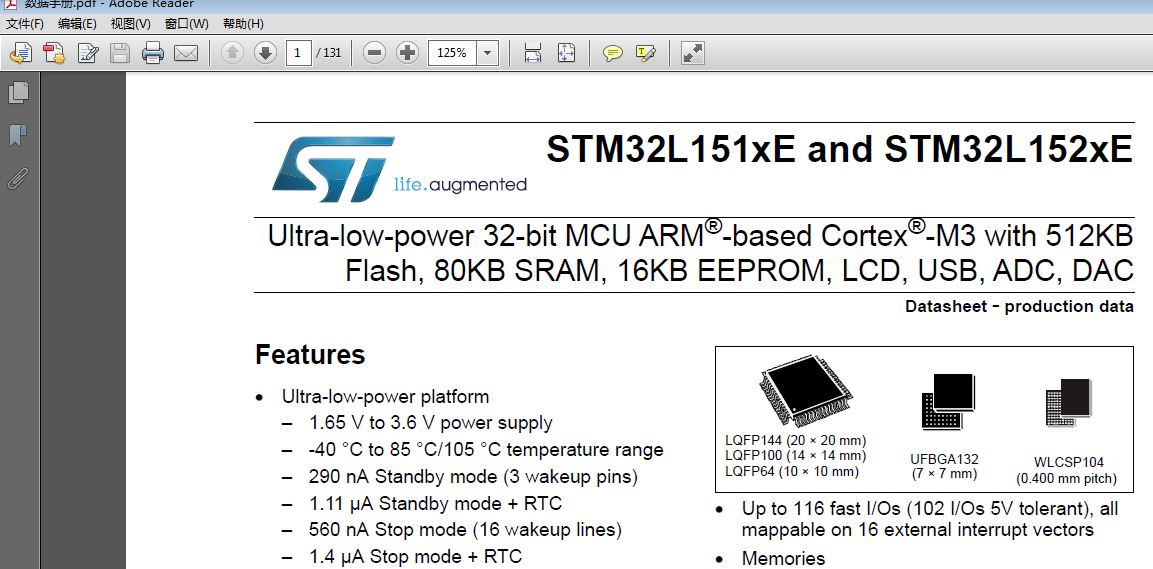The height and width of the screenshot is (569, 1153).
Task: Print the document using printer icon
Action: coord(153,53)
